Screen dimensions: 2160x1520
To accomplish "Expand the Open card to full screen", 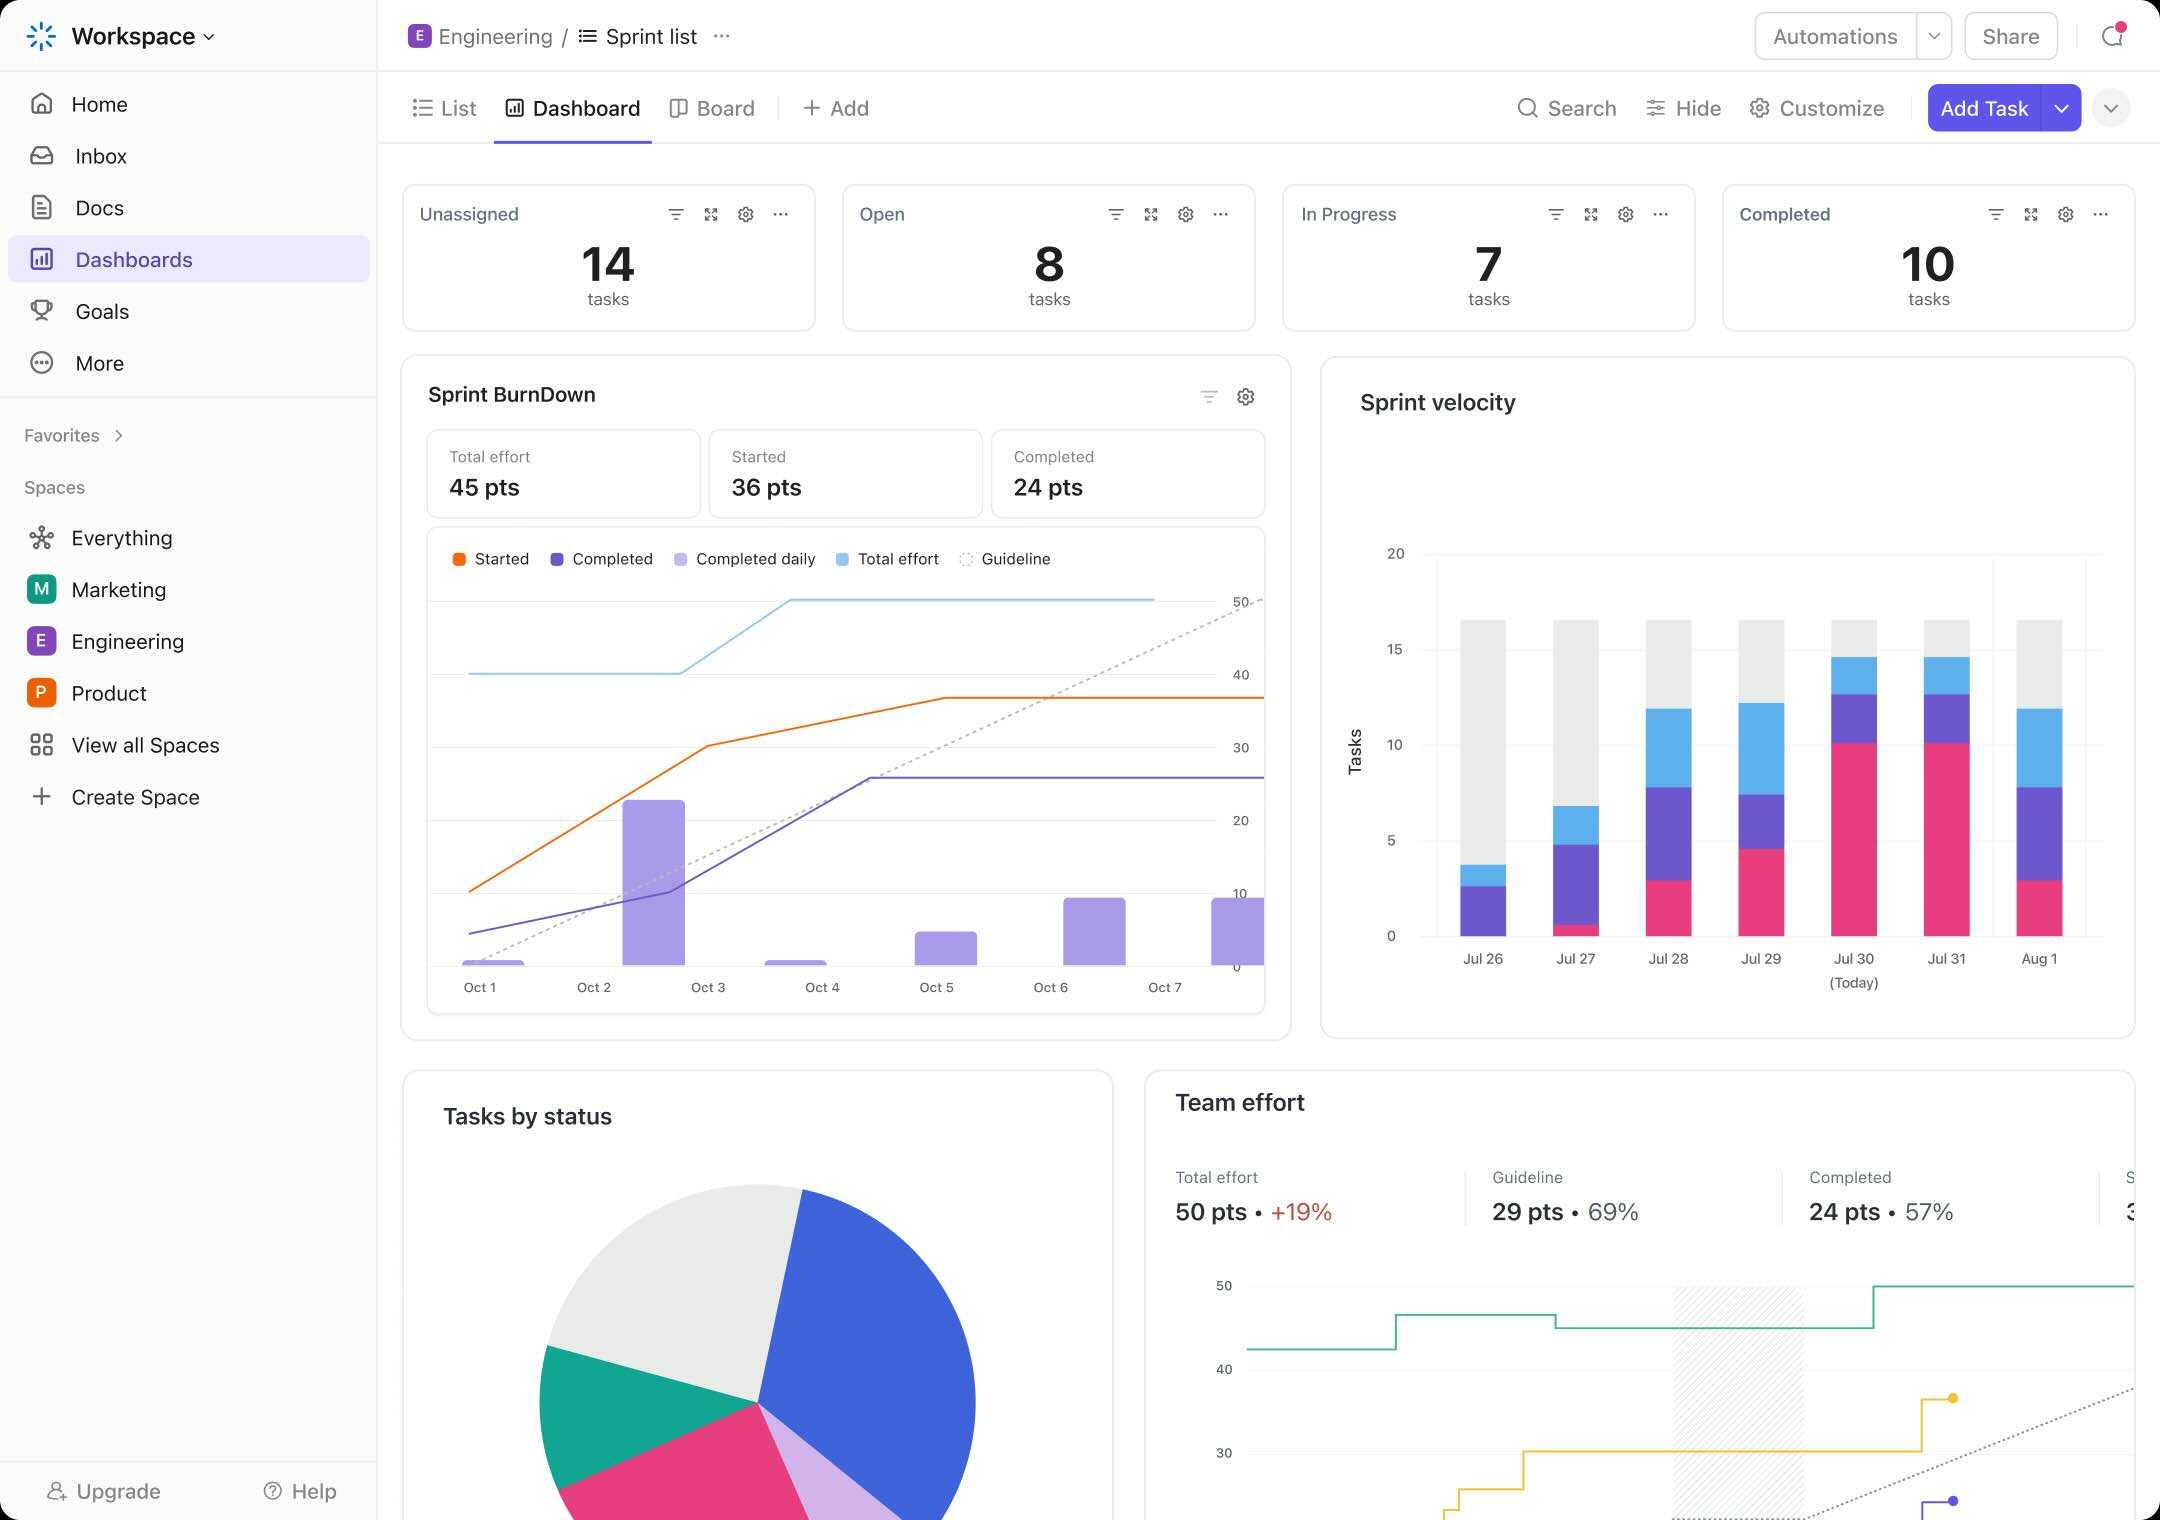I will pyautogui.click(x=1150, y=214).
